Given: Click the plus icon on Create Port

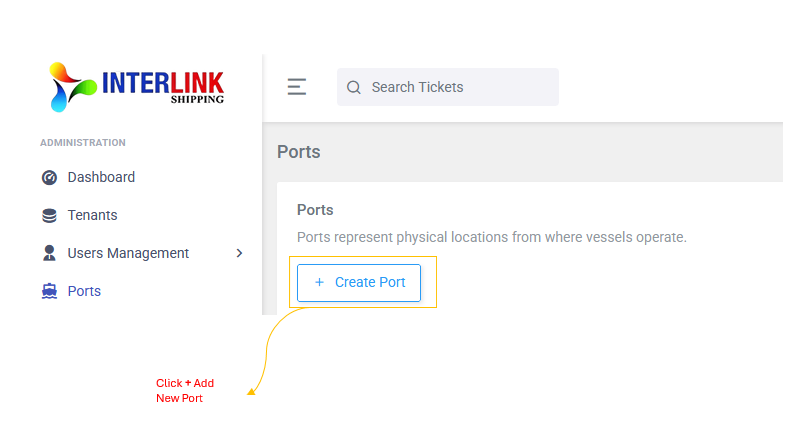Looking at the screenshot, I should pos(319,283).
